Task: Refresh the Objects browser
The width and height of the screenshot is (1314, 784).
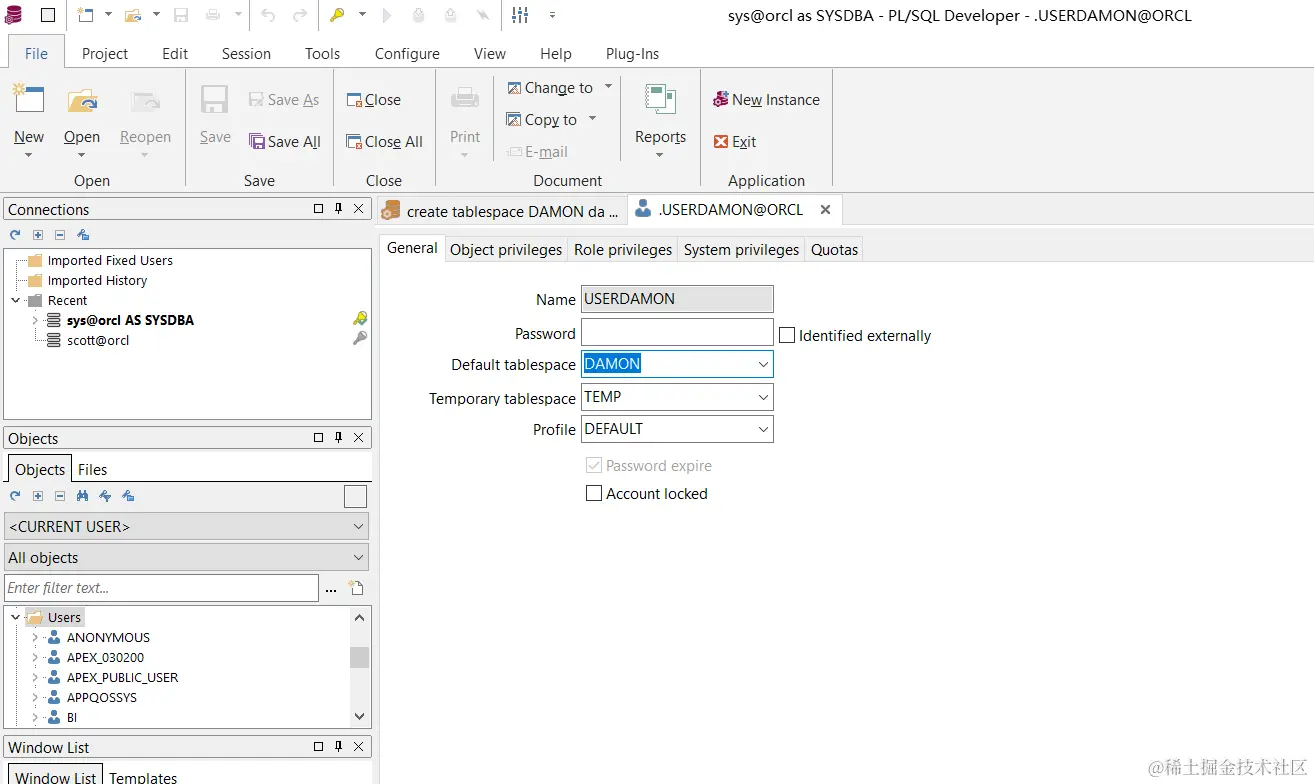Action: pyautogui.click(x=15, y=496)
